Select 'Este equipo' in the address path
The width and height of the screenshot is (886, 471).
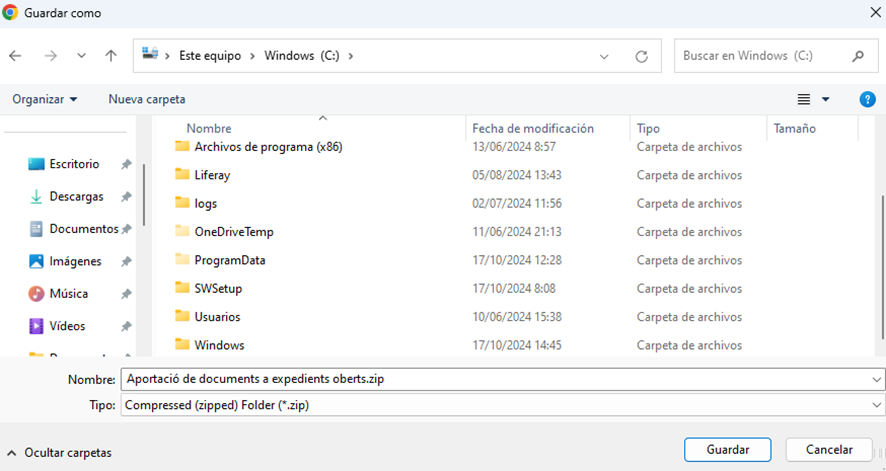(x=210, y=56)
